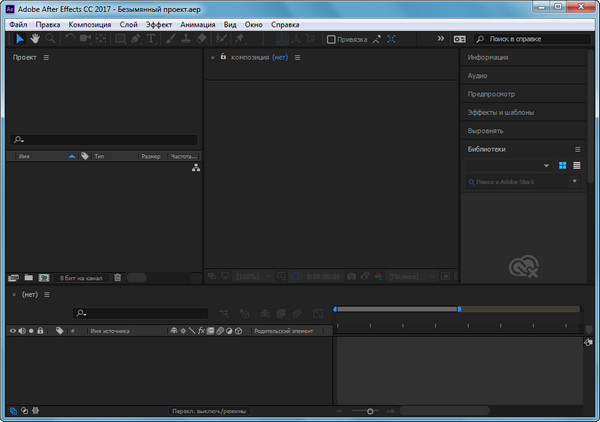
Task: Click the 8 бит на канал button
Action: [x=80, y=277]
